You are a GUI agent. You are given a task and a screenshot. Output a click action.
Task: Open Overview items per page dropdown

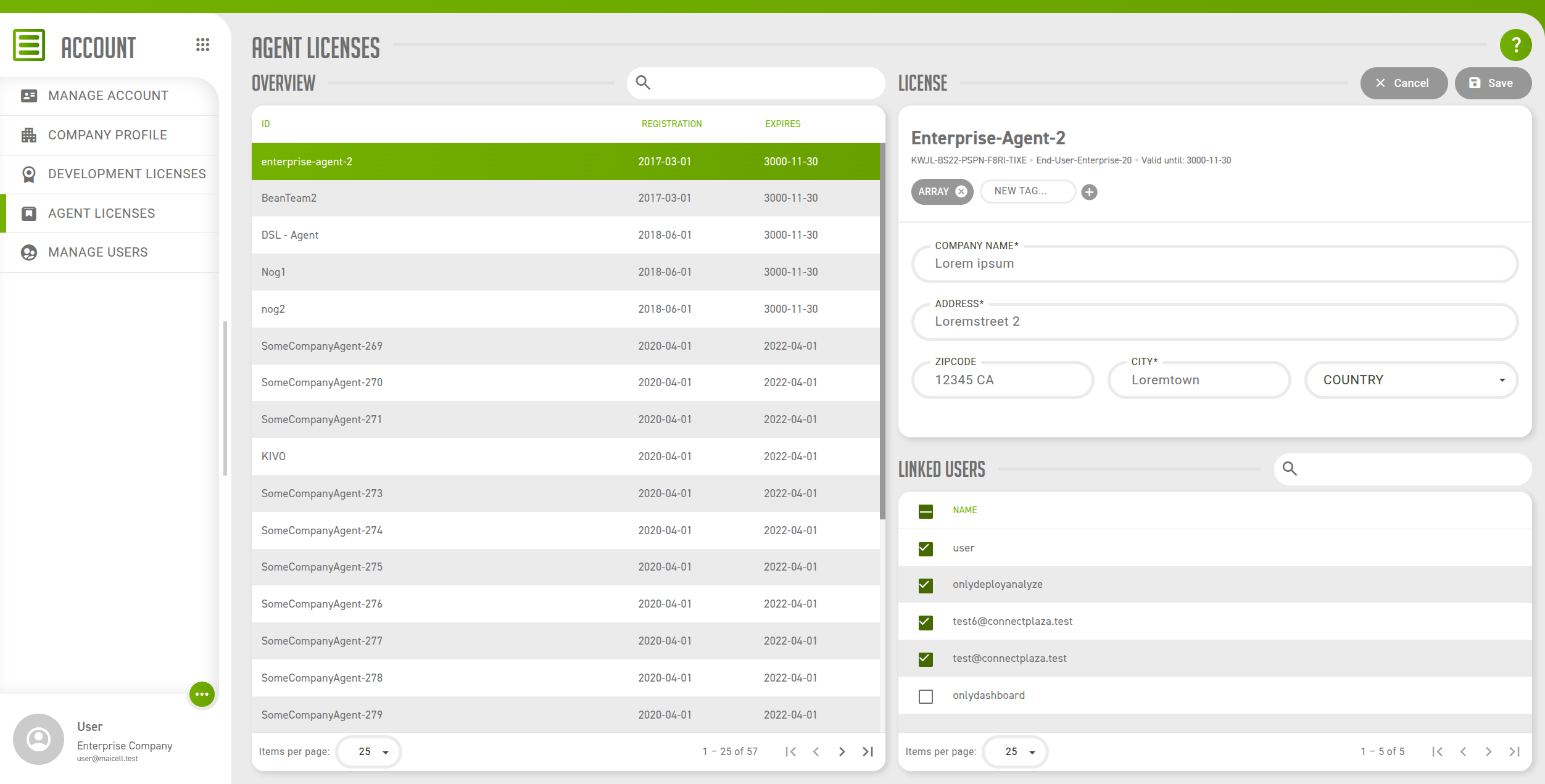(x=369, y=752)
